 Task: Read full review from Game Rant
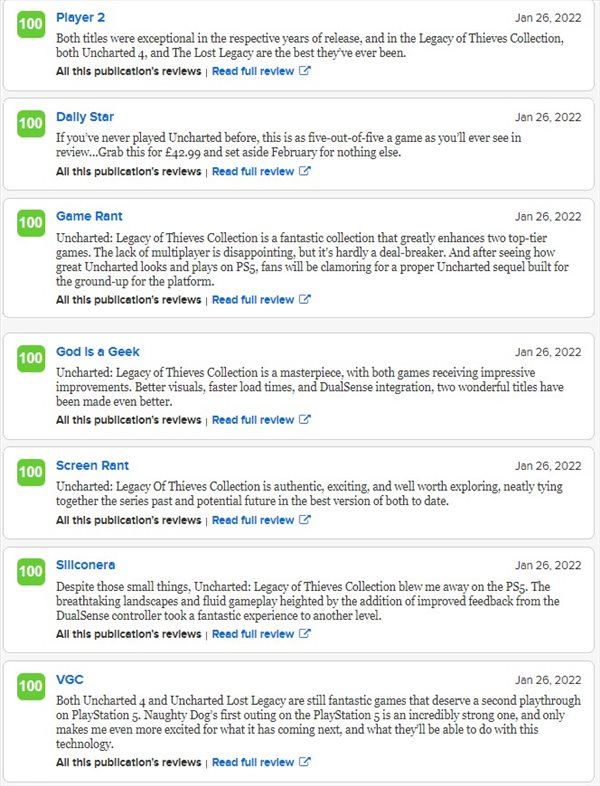tap(253, 299)
